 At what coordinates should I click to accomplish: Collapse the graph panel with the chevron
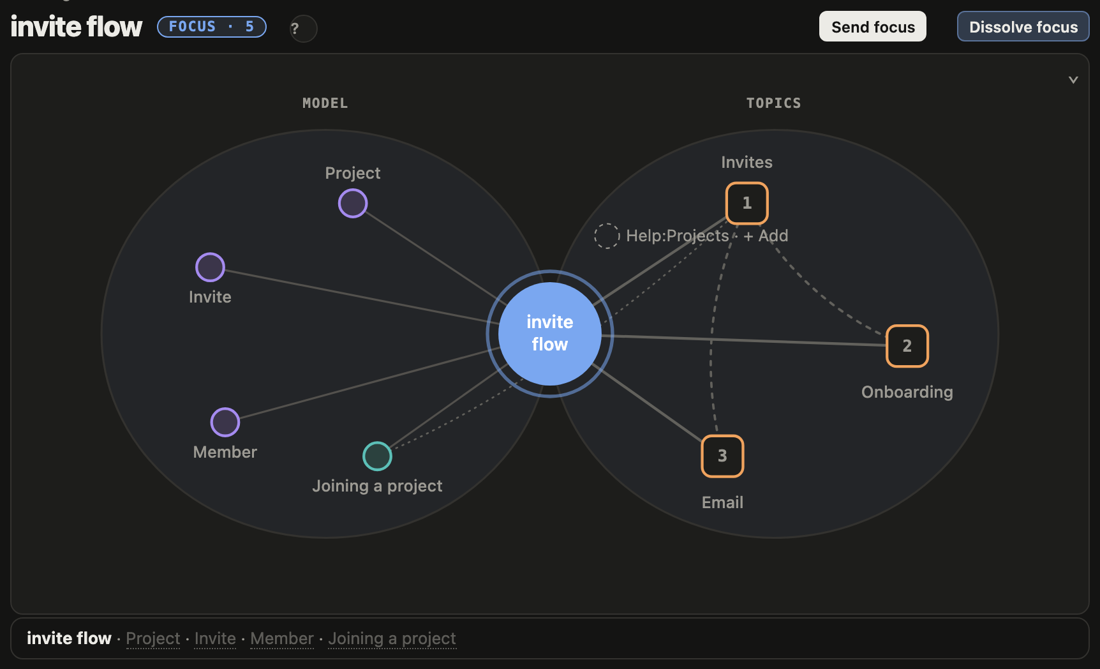point(1073,80)
